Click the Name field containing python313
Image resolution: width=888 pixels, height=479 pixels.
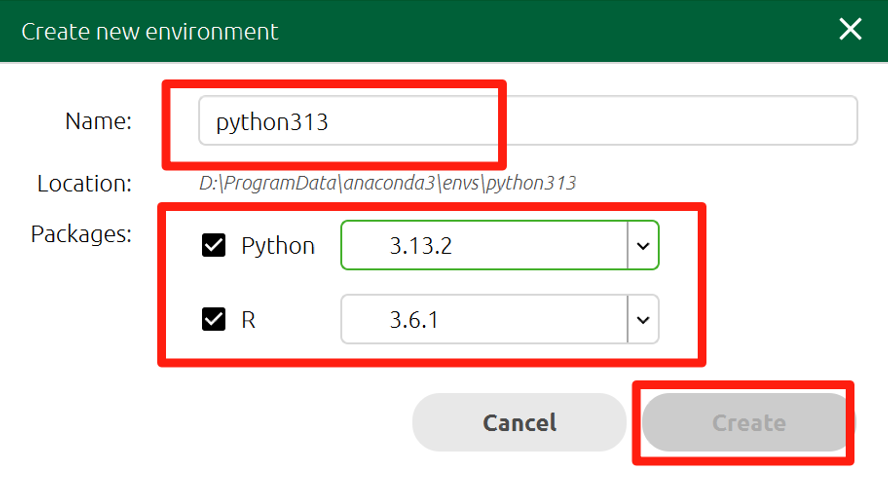[528, 121]
